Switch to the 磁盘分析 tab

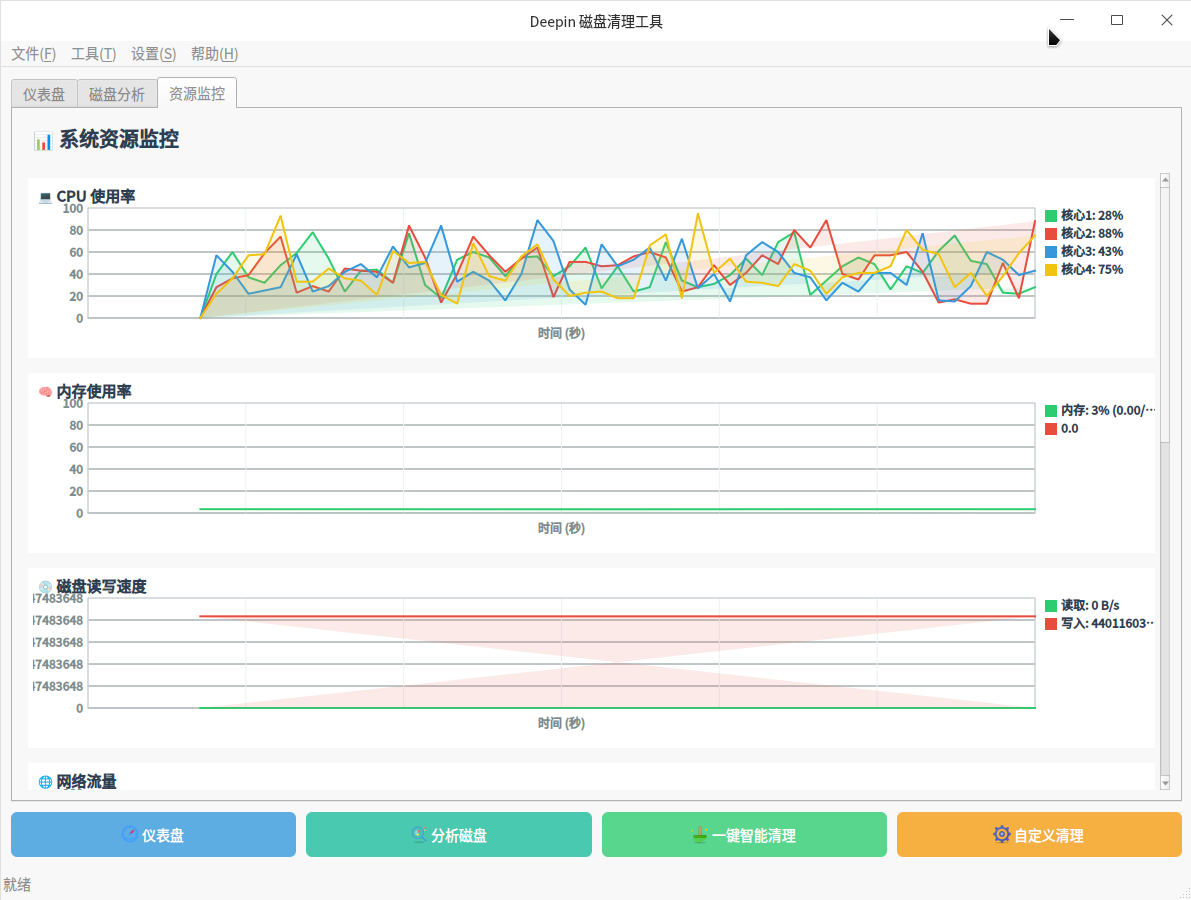[x=116, y=94]
